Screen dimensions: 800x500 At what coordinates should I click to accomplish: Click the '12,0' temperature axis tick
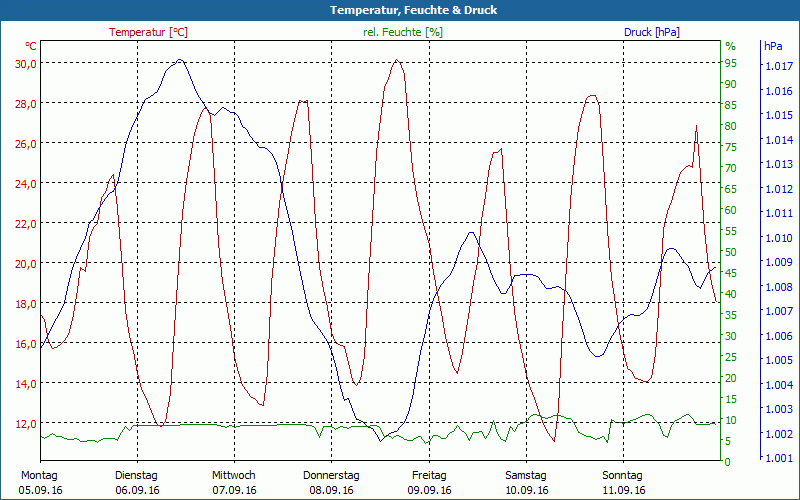point(26,423)
